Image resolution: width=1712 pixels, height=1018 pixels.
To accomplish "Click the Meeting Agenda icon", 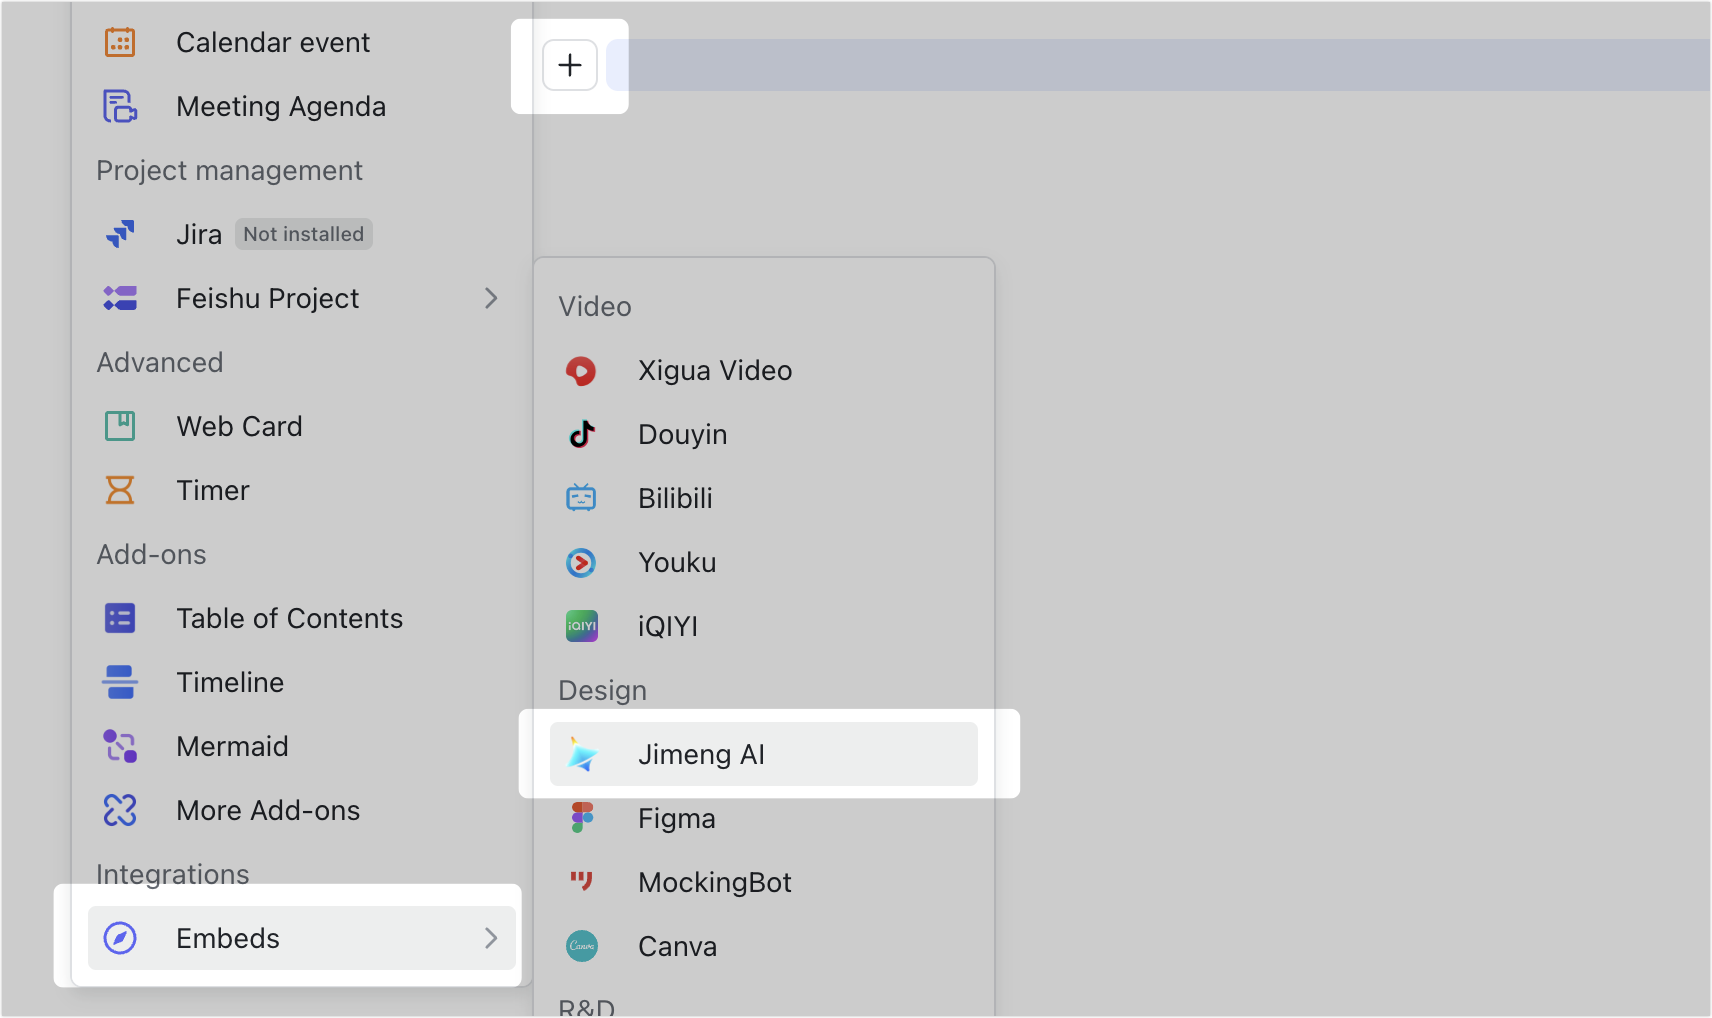I will pos(120,106).
